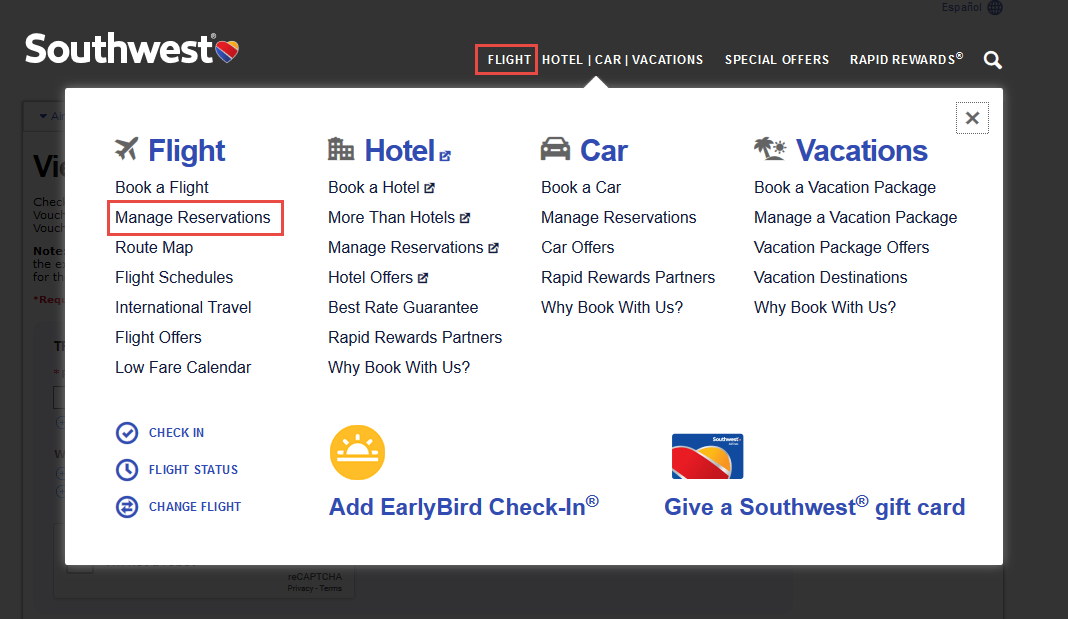The image size is (1068, 619).
Task: Open Why Book With Us under Car
Action: [612, 307]
